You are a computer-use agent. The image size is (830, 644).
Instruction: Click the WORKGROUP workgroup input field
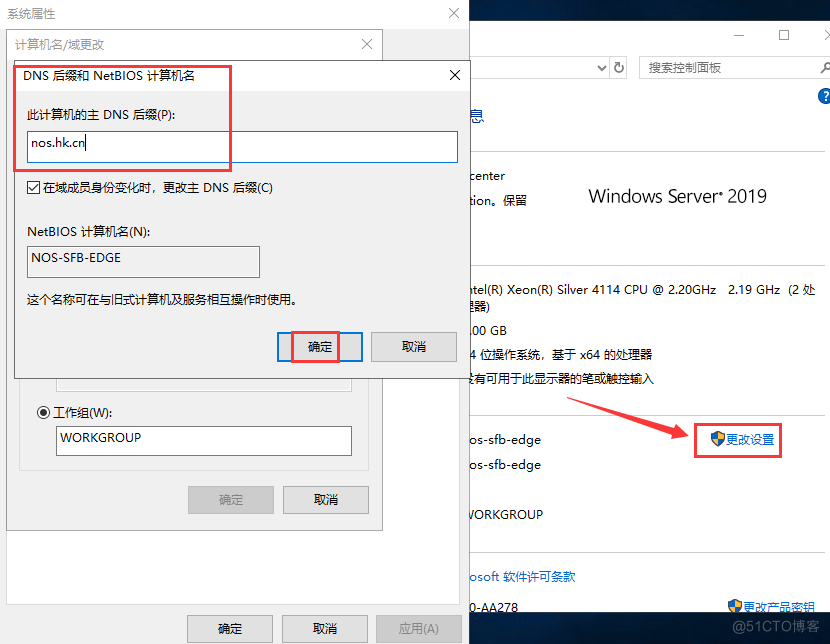click(x=204, y=441)
